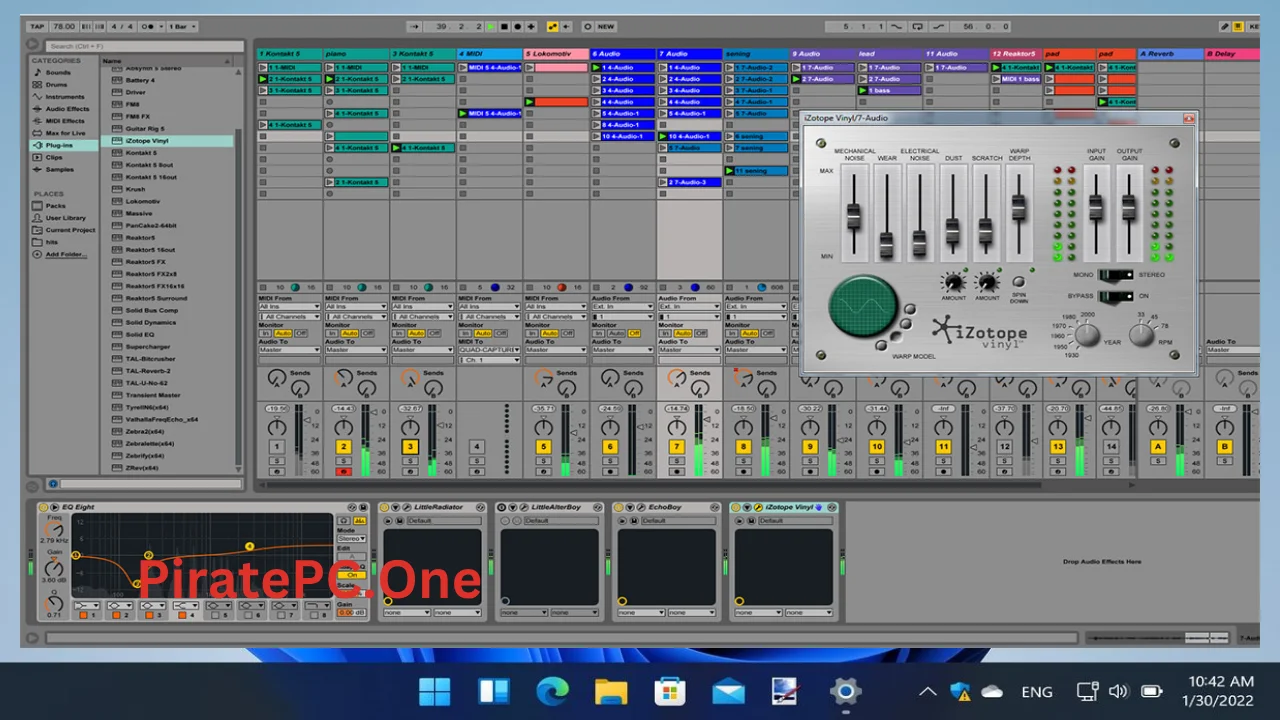Click the Arrangement Record button in transport
Viewport: 1280px width, 720px height.
point(518,26)
